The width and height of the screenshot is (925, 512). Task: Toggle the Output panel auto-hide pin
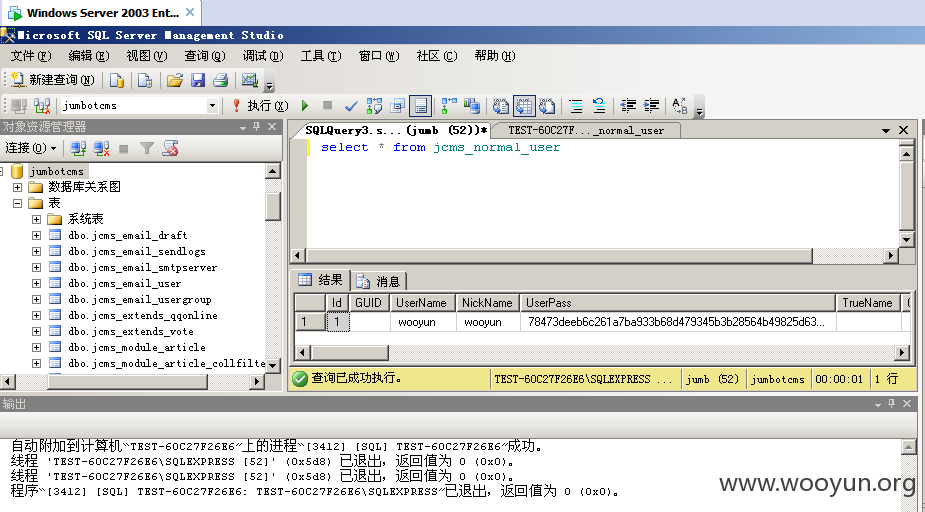[891, 403]
